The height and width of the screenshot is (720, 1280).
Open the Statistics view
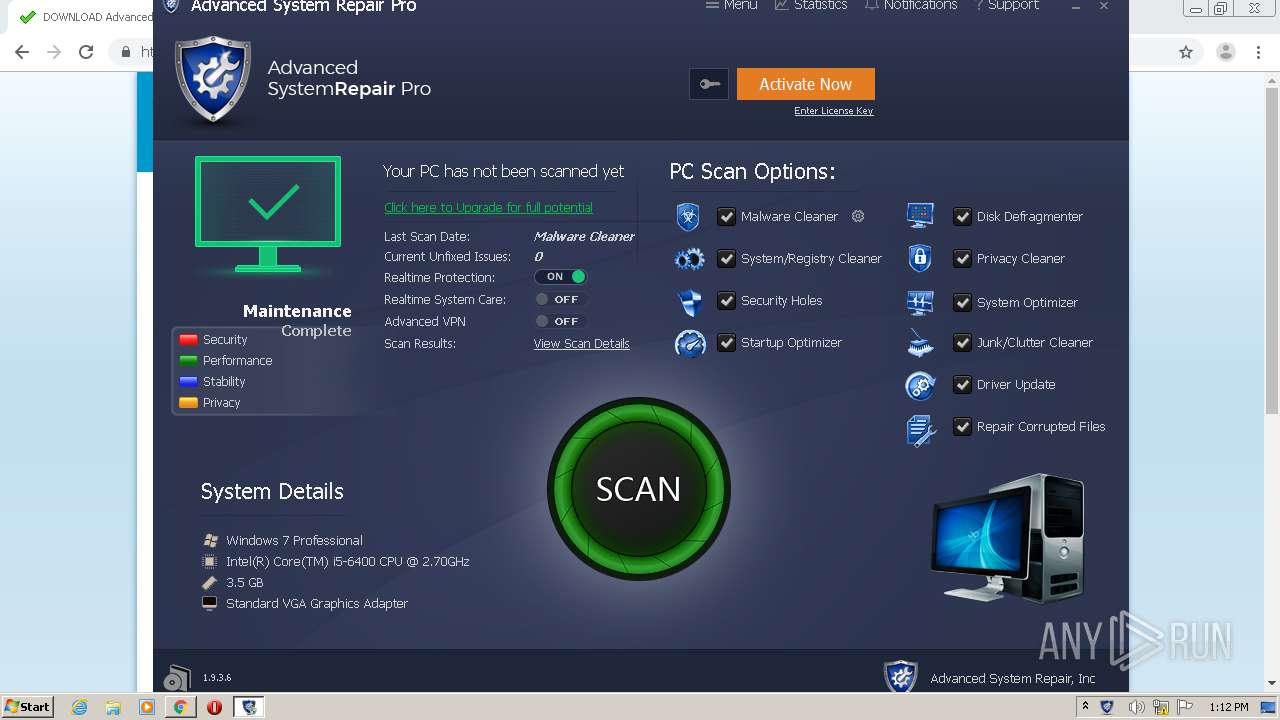(x=811, y=5)
